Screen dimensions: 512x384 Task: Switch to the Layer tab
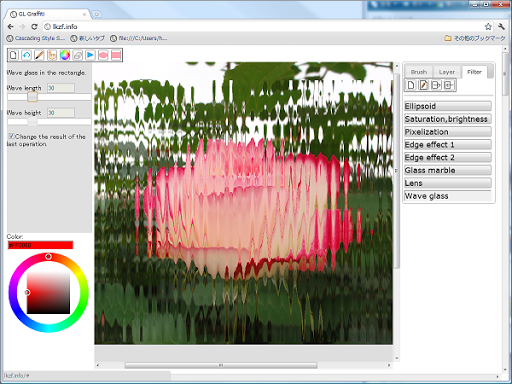coord(447,72)
